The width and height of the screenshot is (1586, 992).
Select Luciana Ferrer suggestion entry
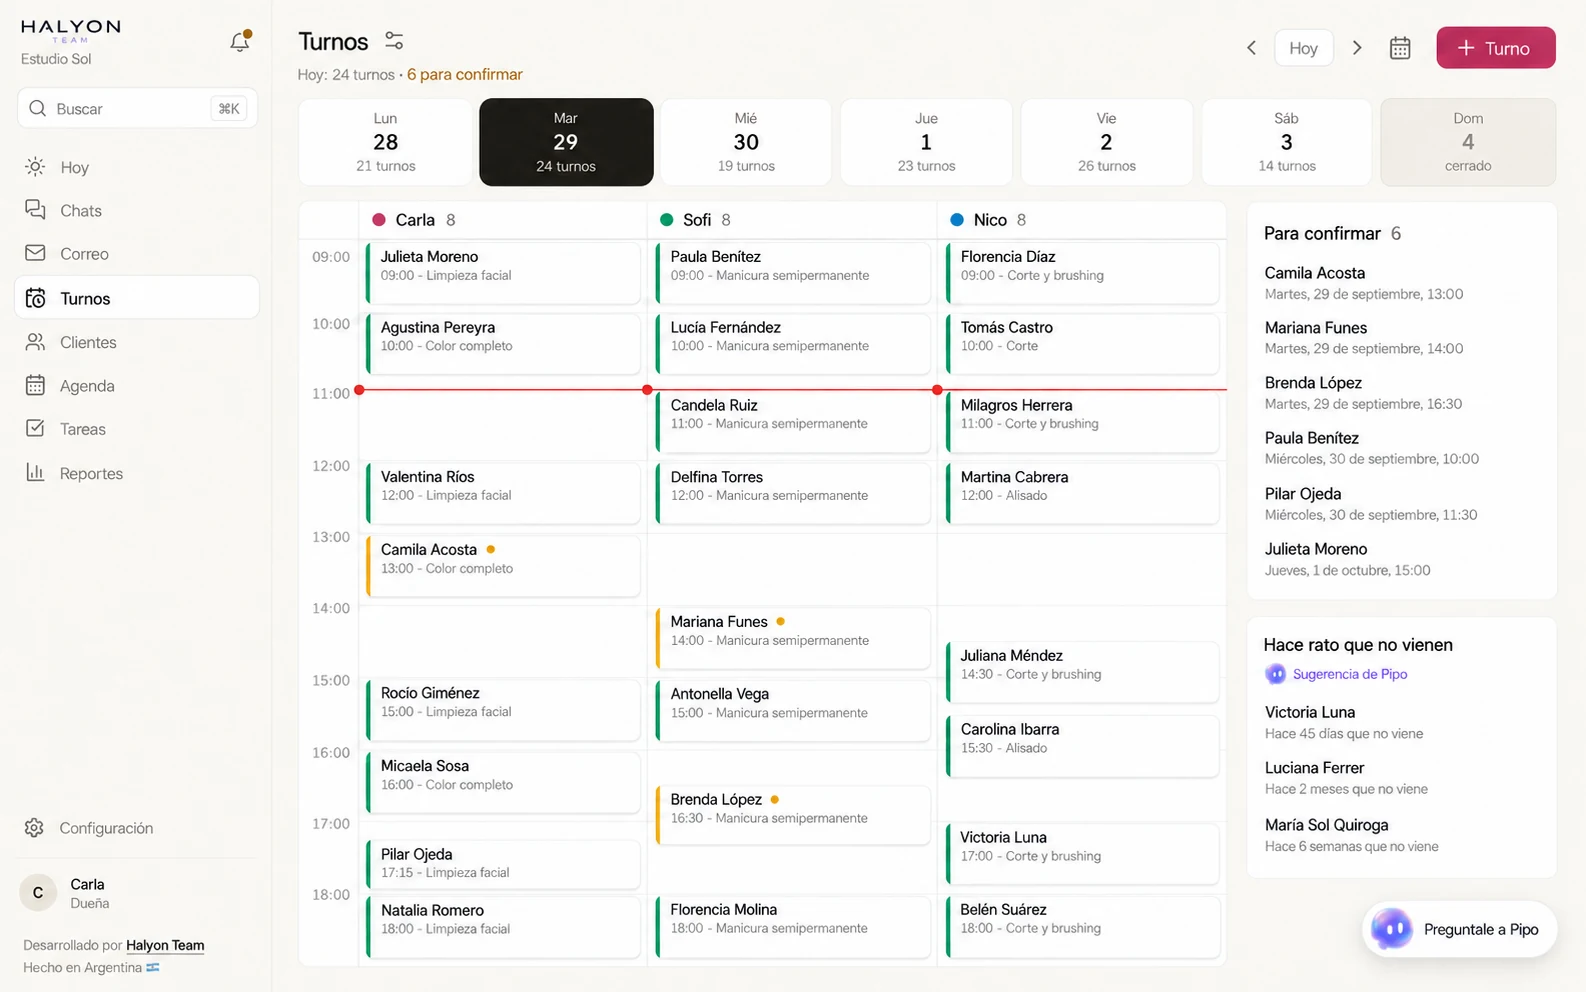(1346, 778)
